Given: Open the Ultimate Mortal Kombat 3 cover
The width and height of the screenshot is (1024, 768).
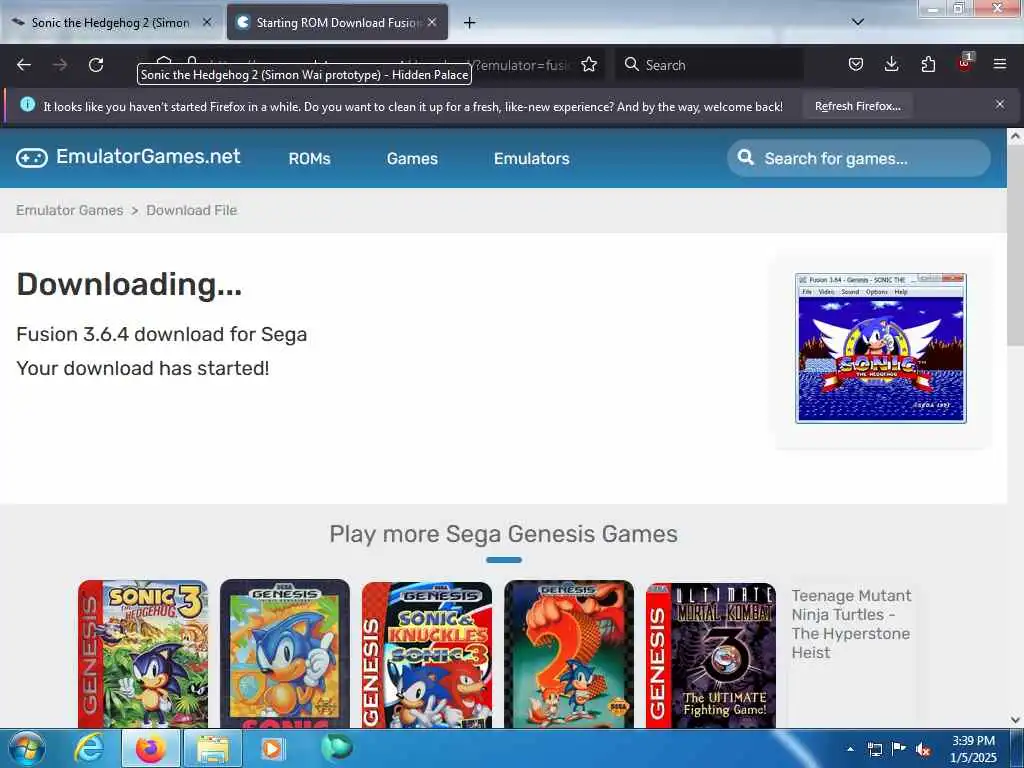Looking at the screenshot, I should tap(711, 654).
